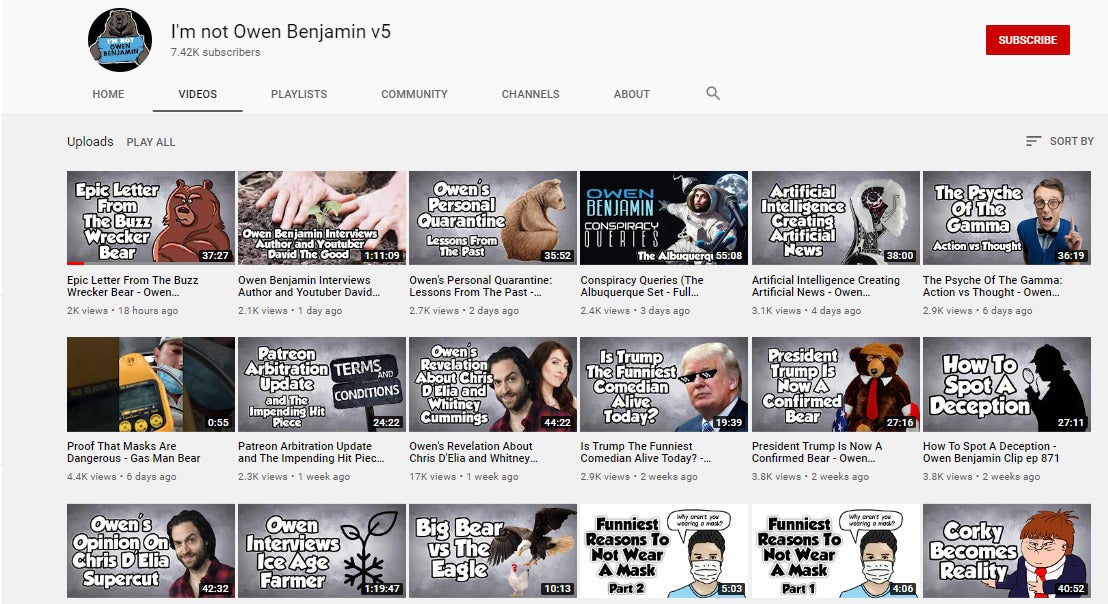Open the channel search magnifier icon

713,93
